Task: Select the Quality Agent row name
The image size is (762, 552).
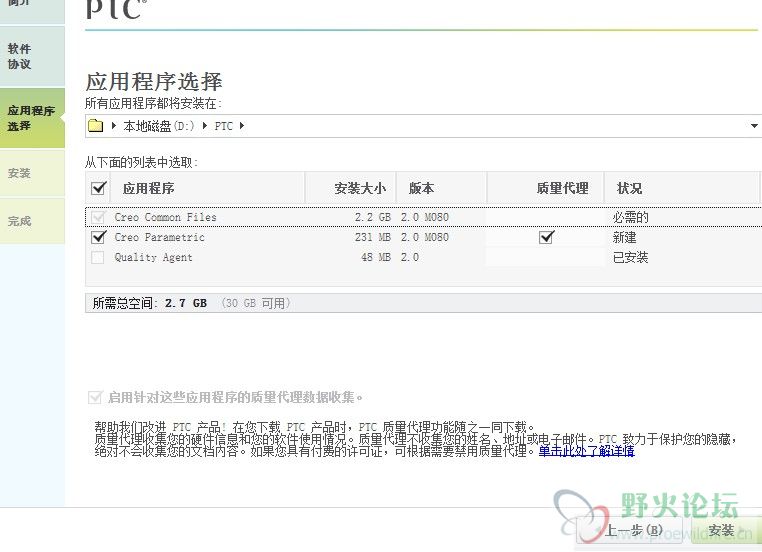Action: (153, 257)
